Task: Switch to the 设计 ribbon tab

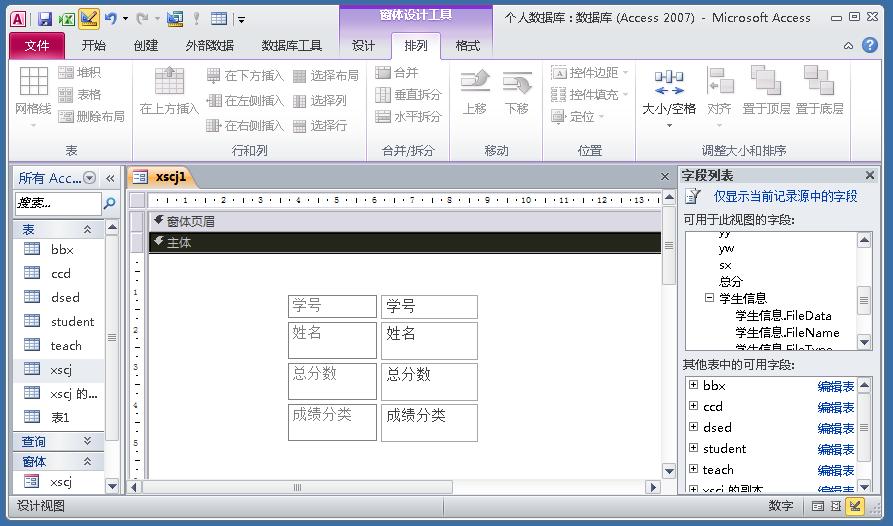Action: click(x=363, y=45)
